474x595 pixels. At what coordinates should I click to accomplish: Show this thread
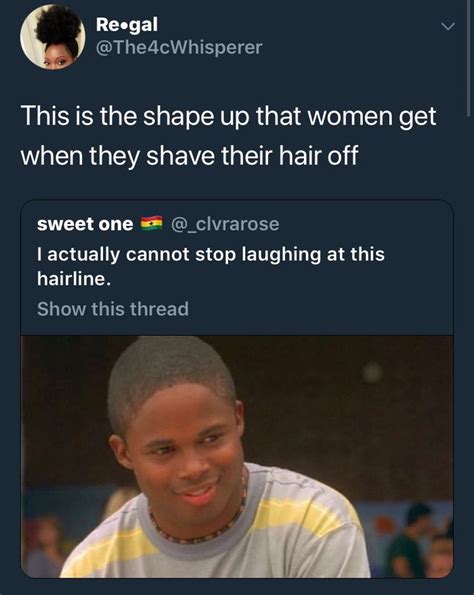[x=113, y=309]
